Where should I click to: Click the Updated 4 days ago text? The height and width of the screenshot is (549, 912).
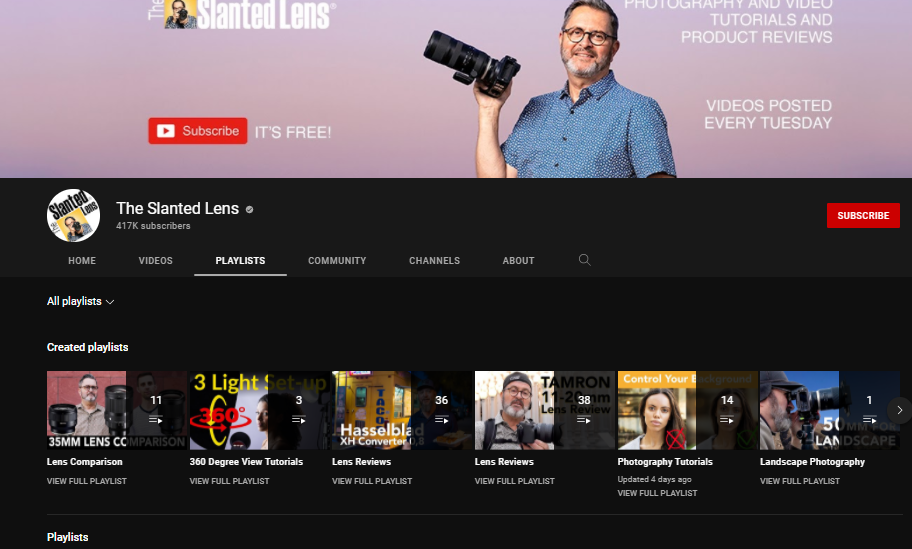coord(654,479)
